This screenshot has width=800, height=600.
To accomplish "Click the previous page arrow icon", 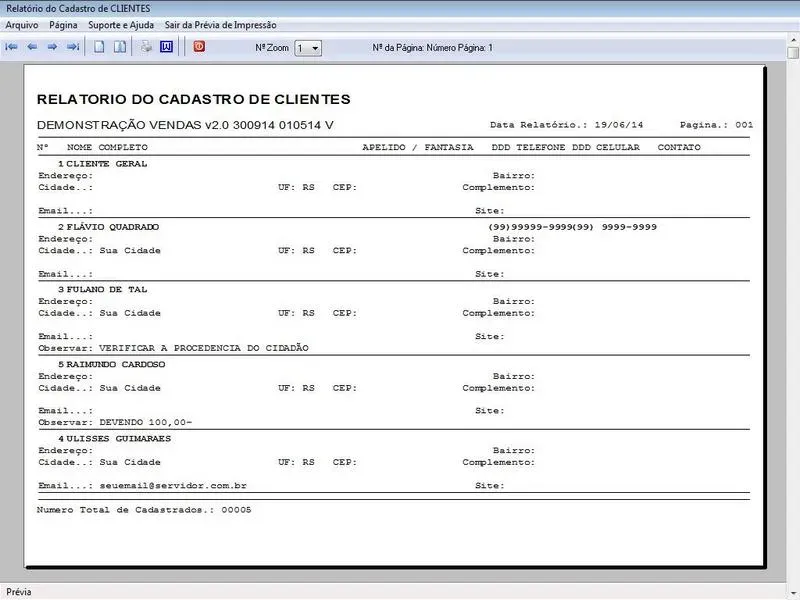I will [x=32, y=47].
